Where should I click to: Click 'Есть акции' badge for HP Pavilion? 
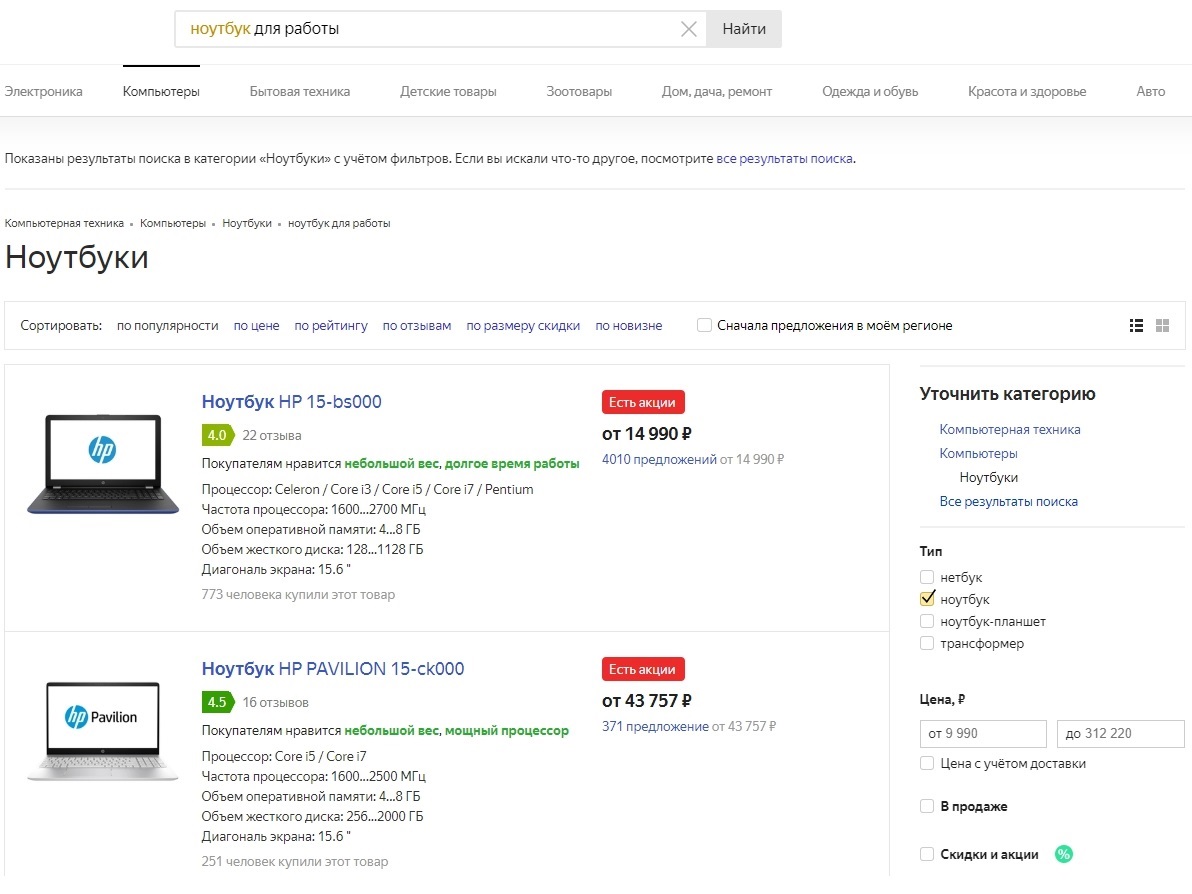tap(642, 669)
